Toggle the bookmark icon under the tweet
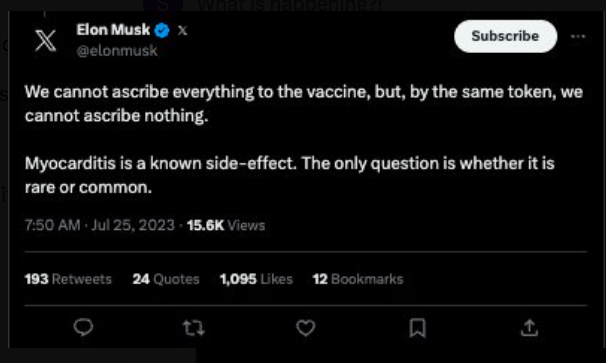This screenshot has width=606, height=363. pos(418,328)
